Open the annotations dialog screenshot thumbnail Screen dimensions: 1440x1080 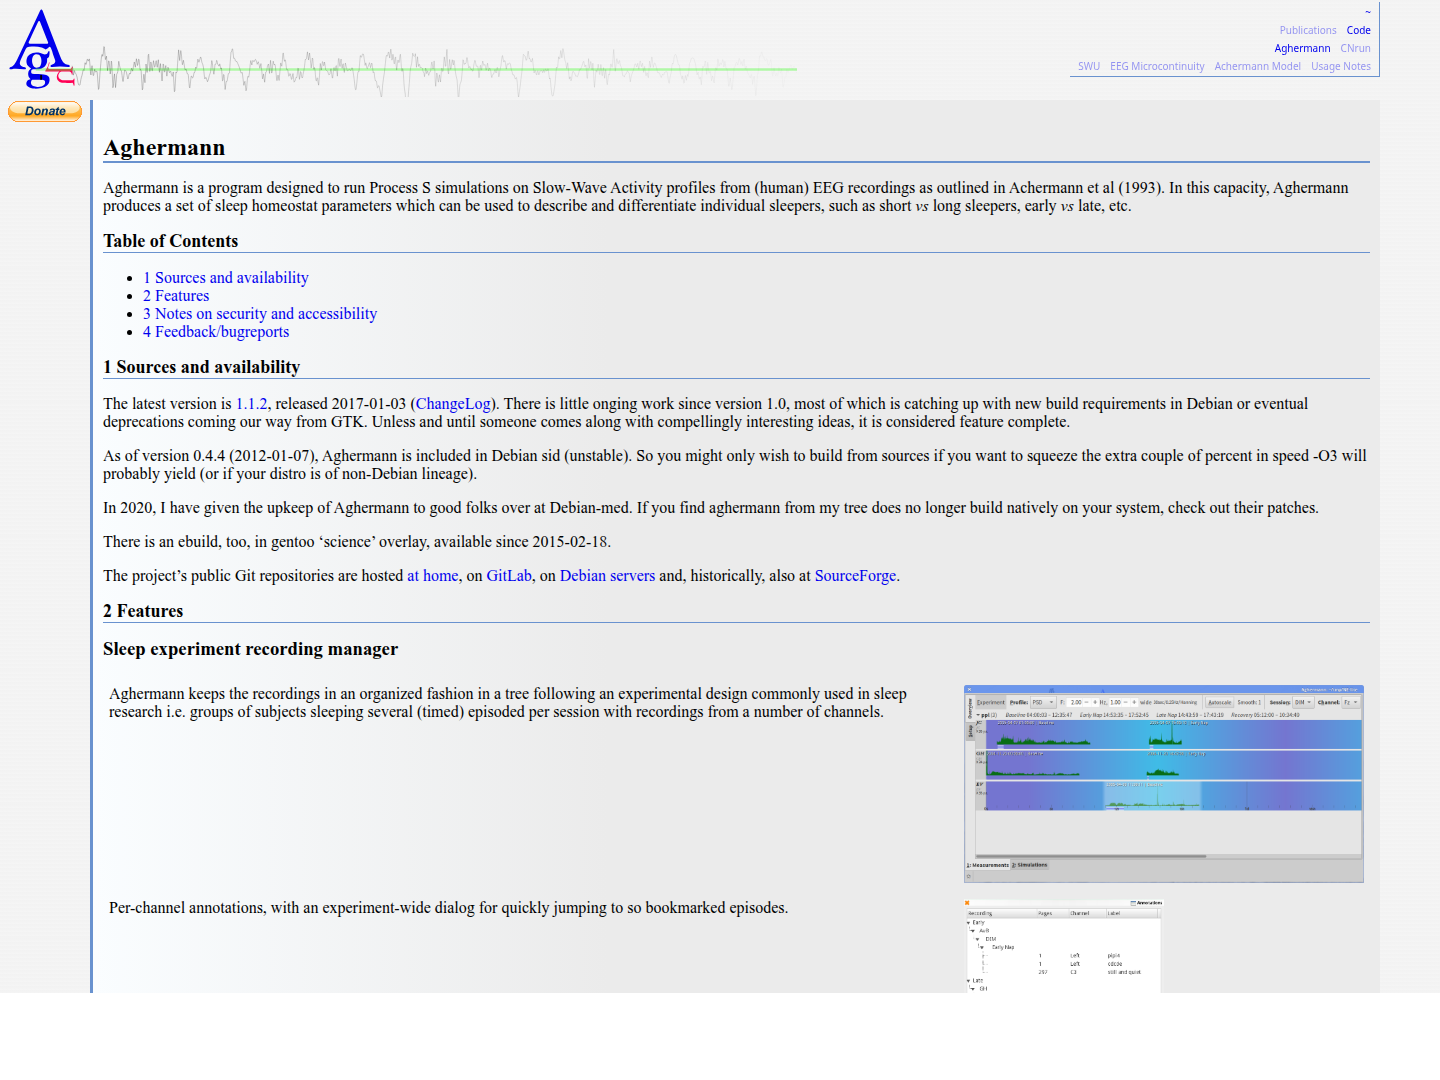(x=1064, y=946)
